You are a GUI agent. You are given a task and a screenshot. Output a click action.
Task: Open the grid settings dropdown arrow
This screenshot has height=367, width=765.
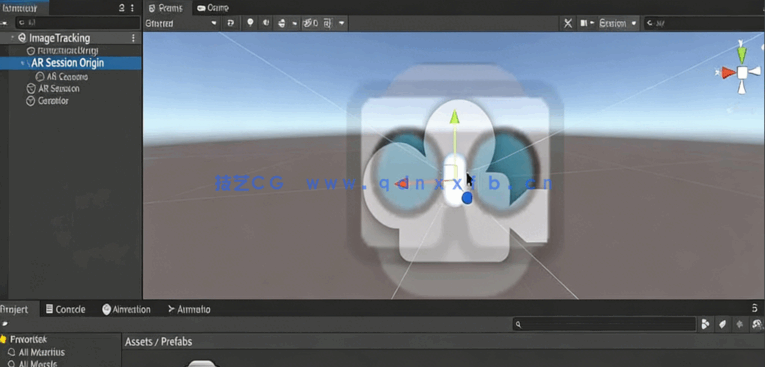coord(342,23)
